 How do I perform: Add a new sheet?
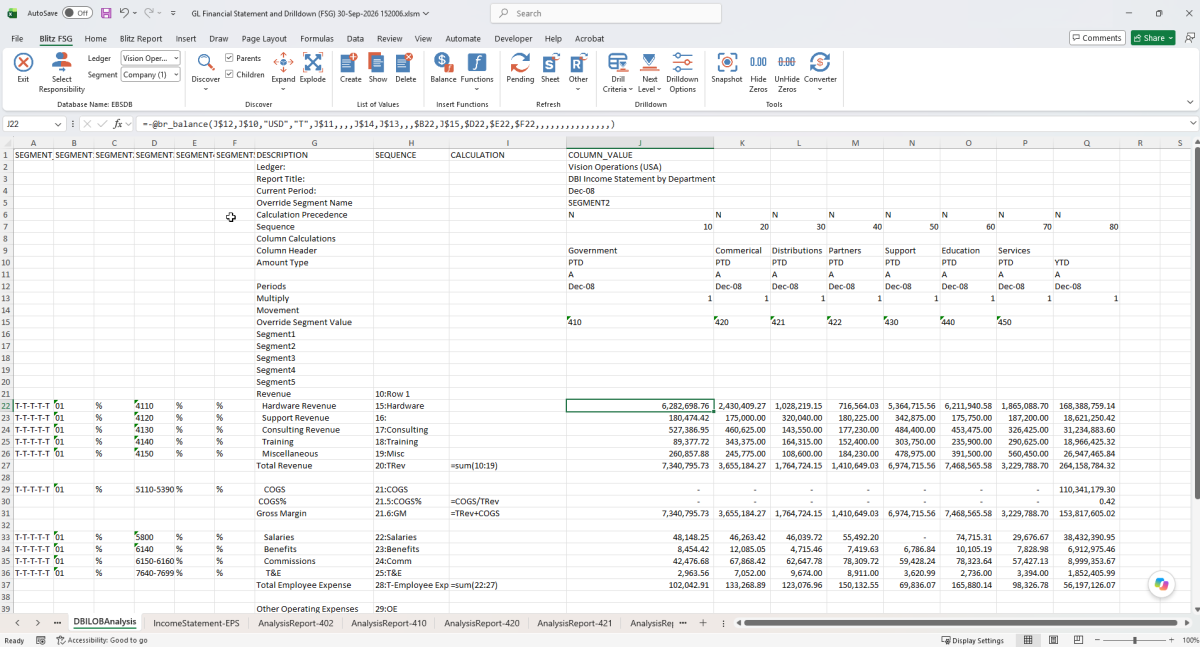703,623
